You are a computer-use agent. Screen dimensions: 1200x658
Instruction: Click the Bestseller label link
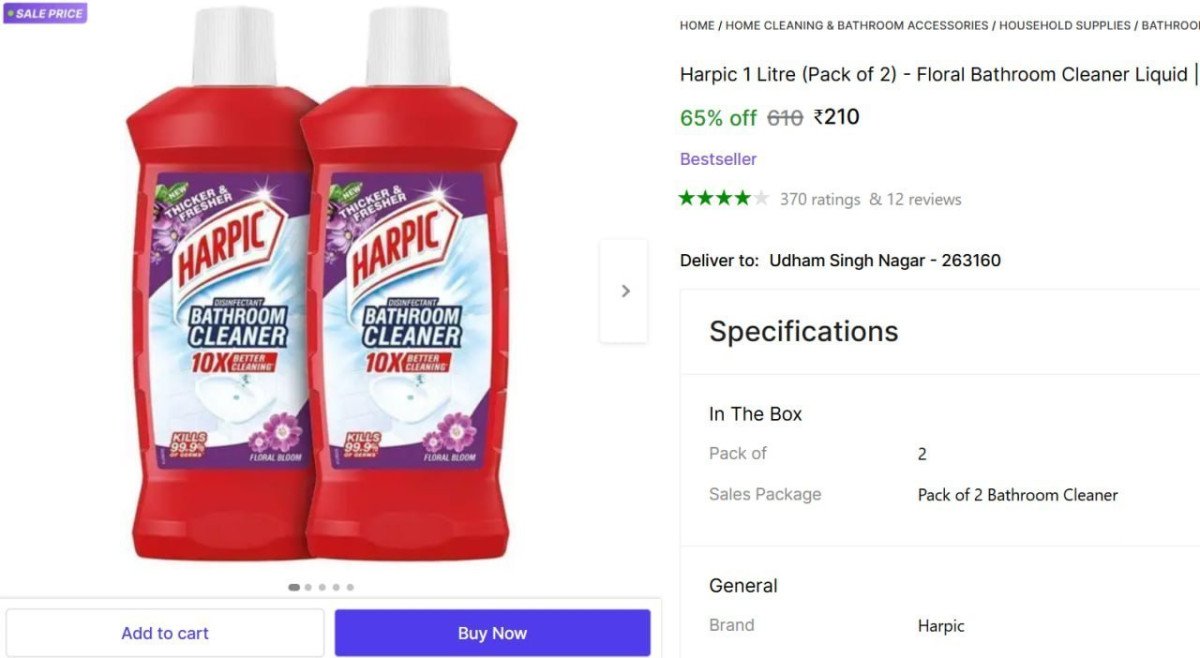718,158
